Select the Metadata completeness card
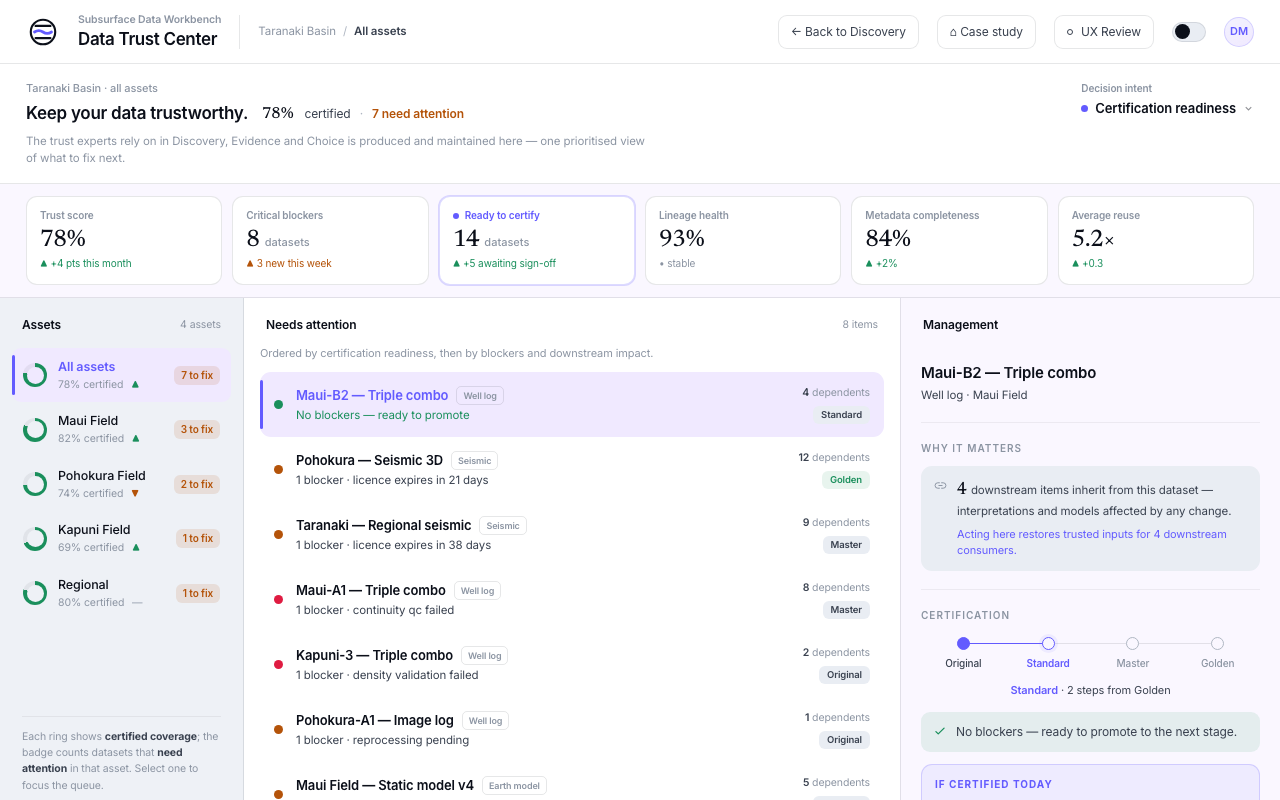Screen dimensions: 1280x800 coord(950,240)
